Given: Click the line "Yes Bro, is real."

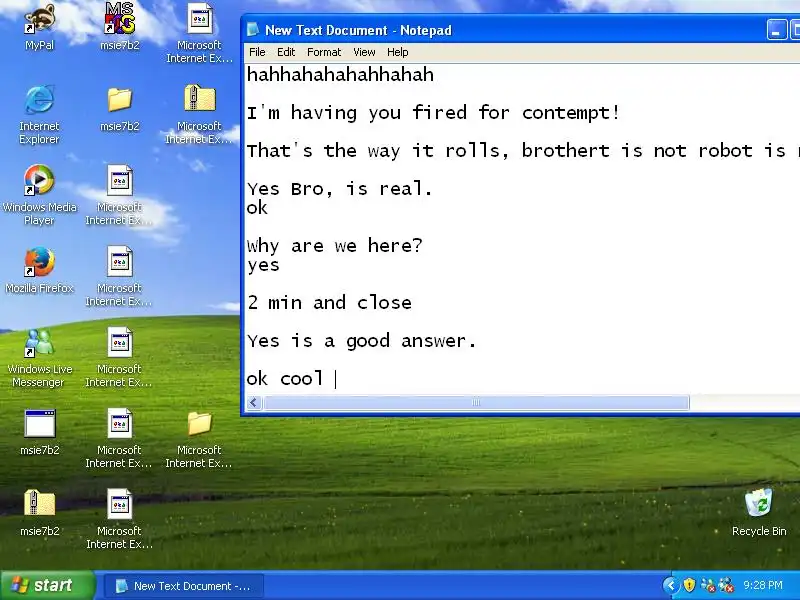Looking at the screenshot, I should 340,189.
